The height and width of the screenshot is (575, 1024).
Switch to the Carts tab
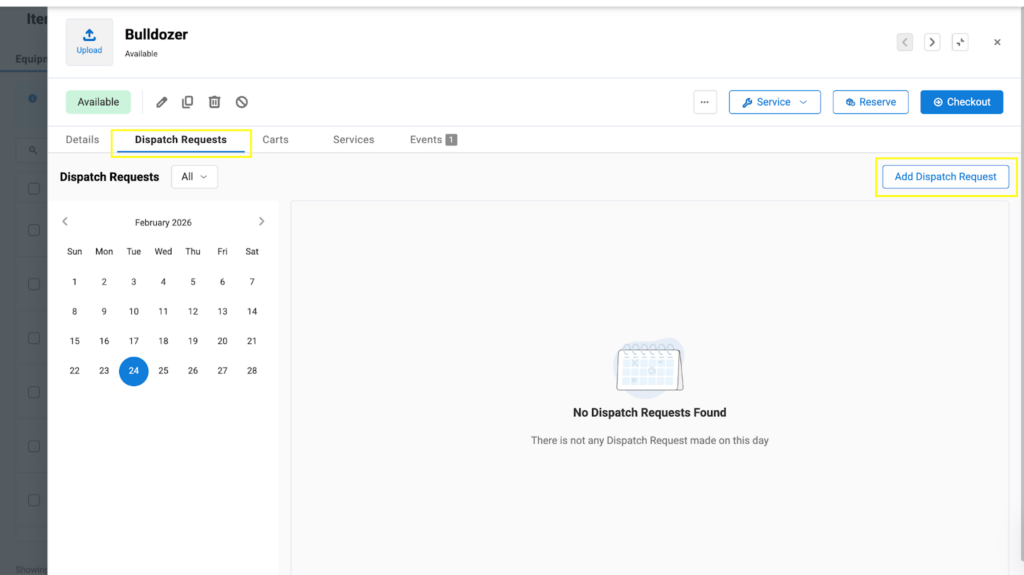(x=275, y=140)
